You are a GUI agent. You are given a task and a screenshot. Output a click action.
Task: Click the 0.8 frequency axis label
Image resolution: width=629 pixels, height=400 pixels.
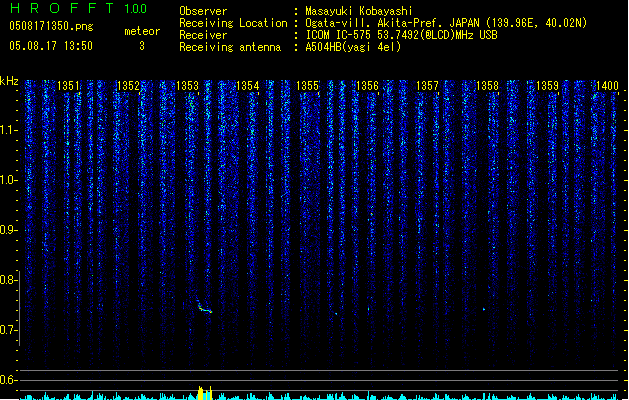(9, 280)
